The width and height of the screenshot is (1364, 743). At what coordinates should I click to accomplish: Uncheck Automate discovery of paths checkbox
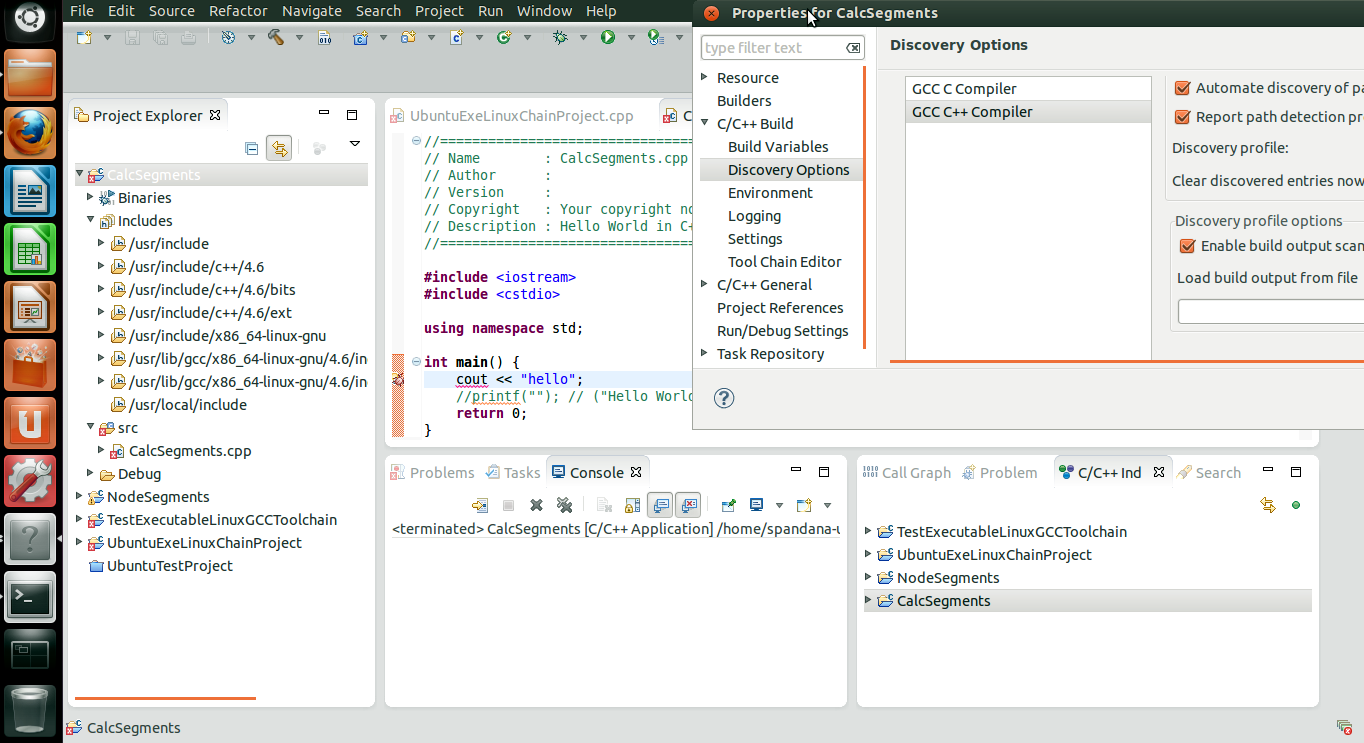(1182, 88)
